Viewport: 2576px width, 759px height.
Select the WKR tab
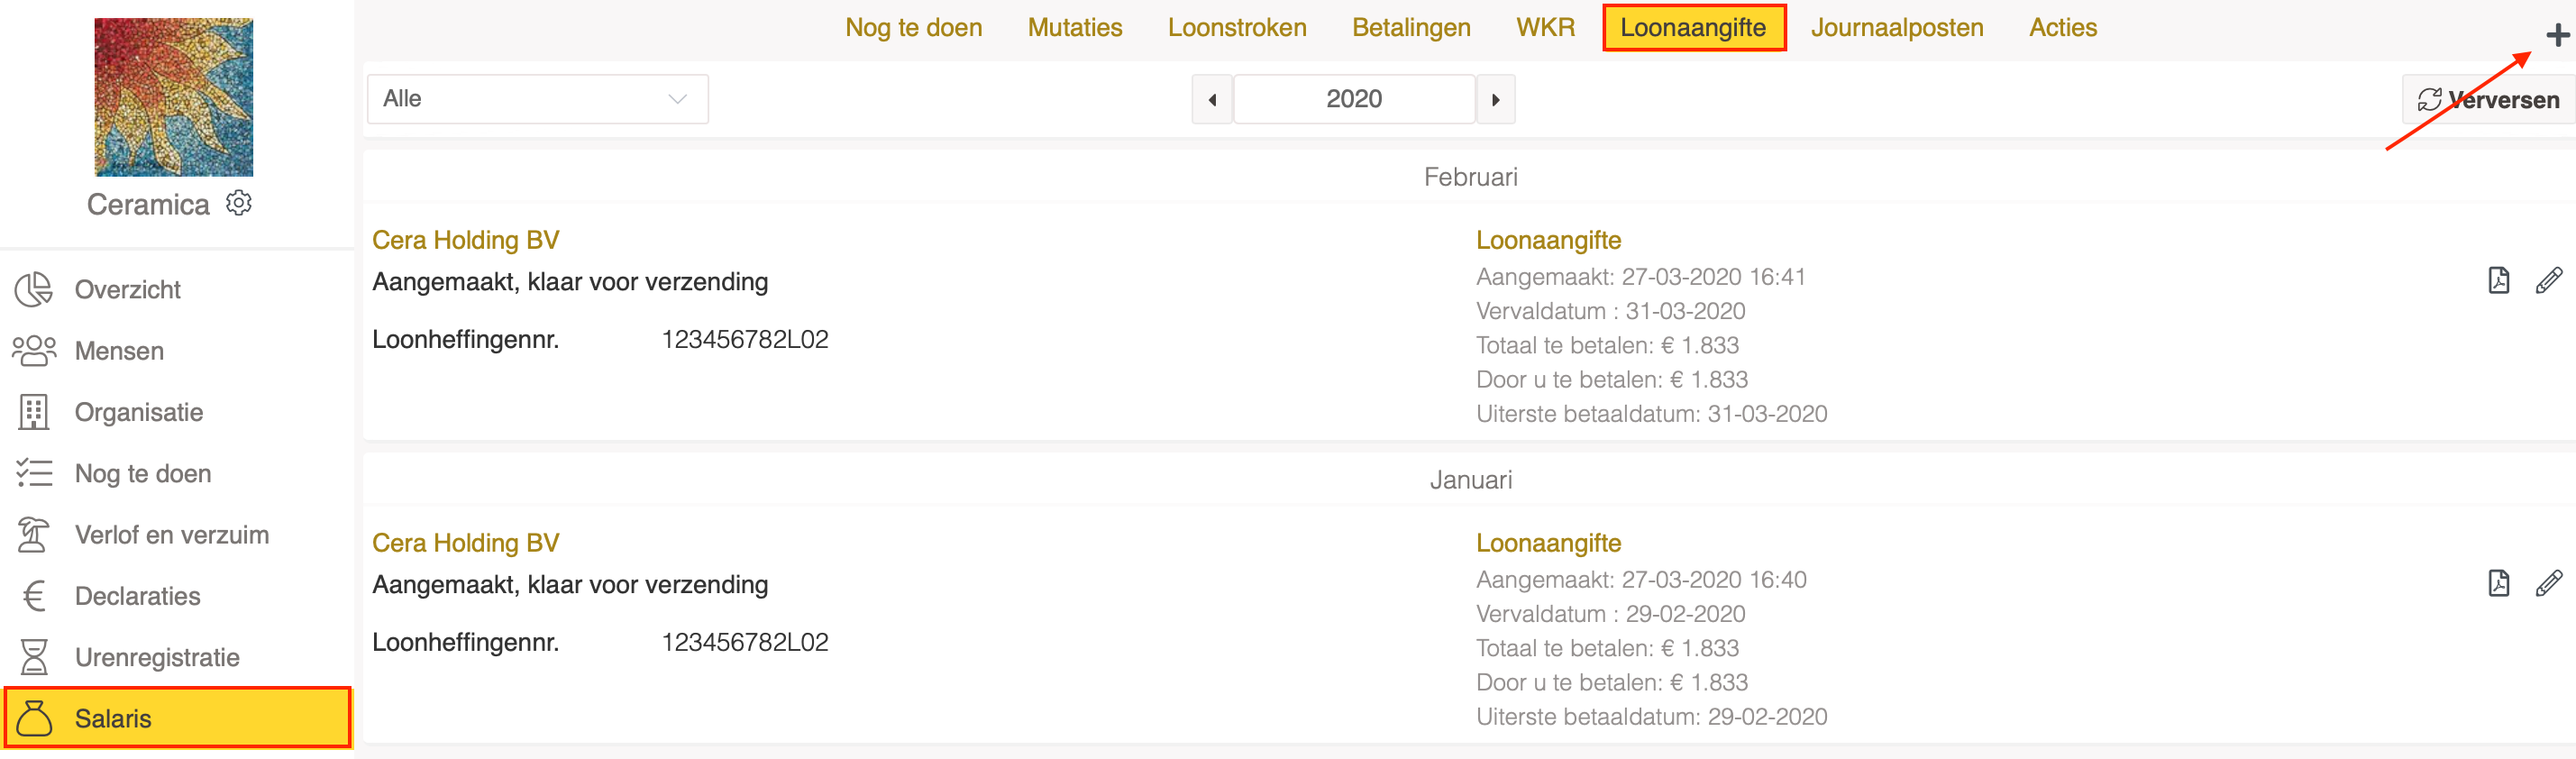[1545, 27]
